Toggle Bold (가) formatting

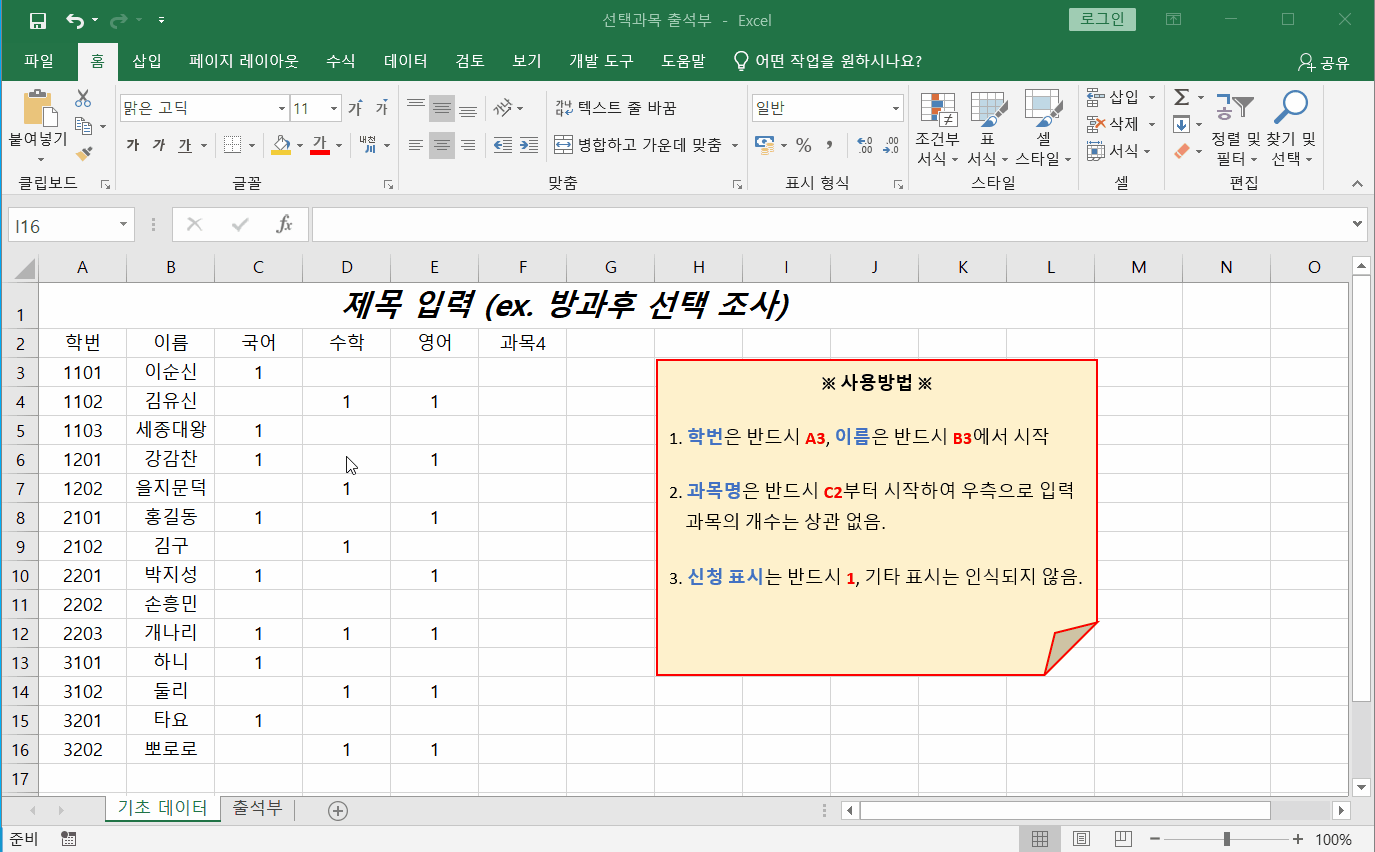click(133, 145)
